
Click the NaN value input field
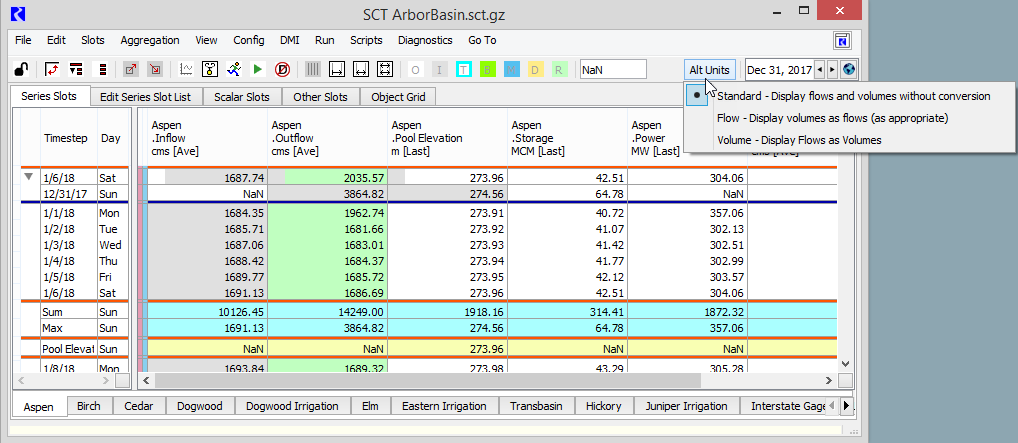coord(612,70)
